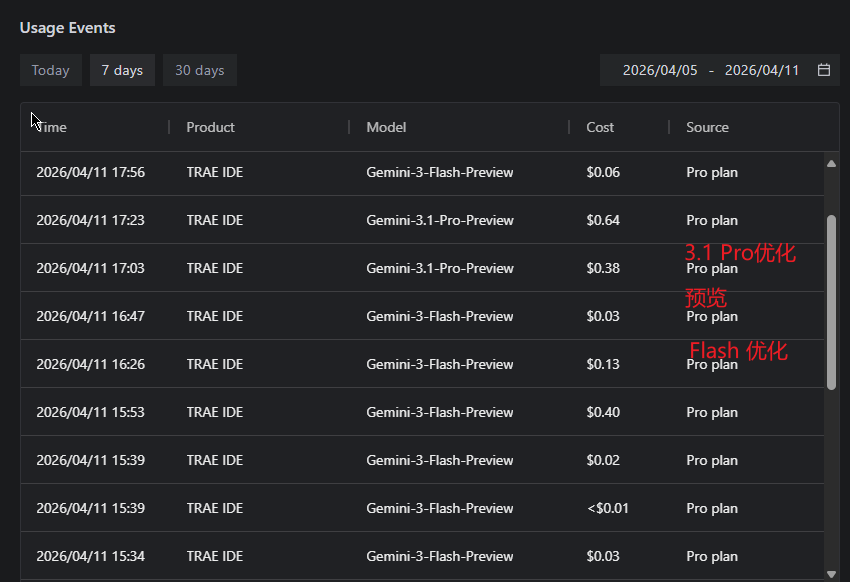
Task: Click the vertical scrollbar thumb
Action: tap(831, 300)
